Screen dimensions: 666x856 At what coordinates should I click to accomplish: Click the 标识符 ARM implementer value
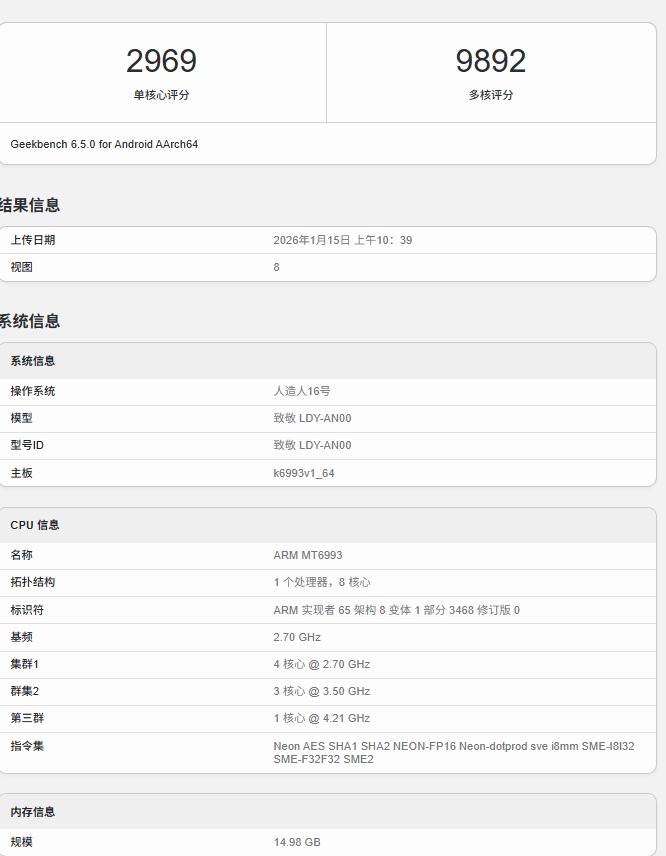396,610
